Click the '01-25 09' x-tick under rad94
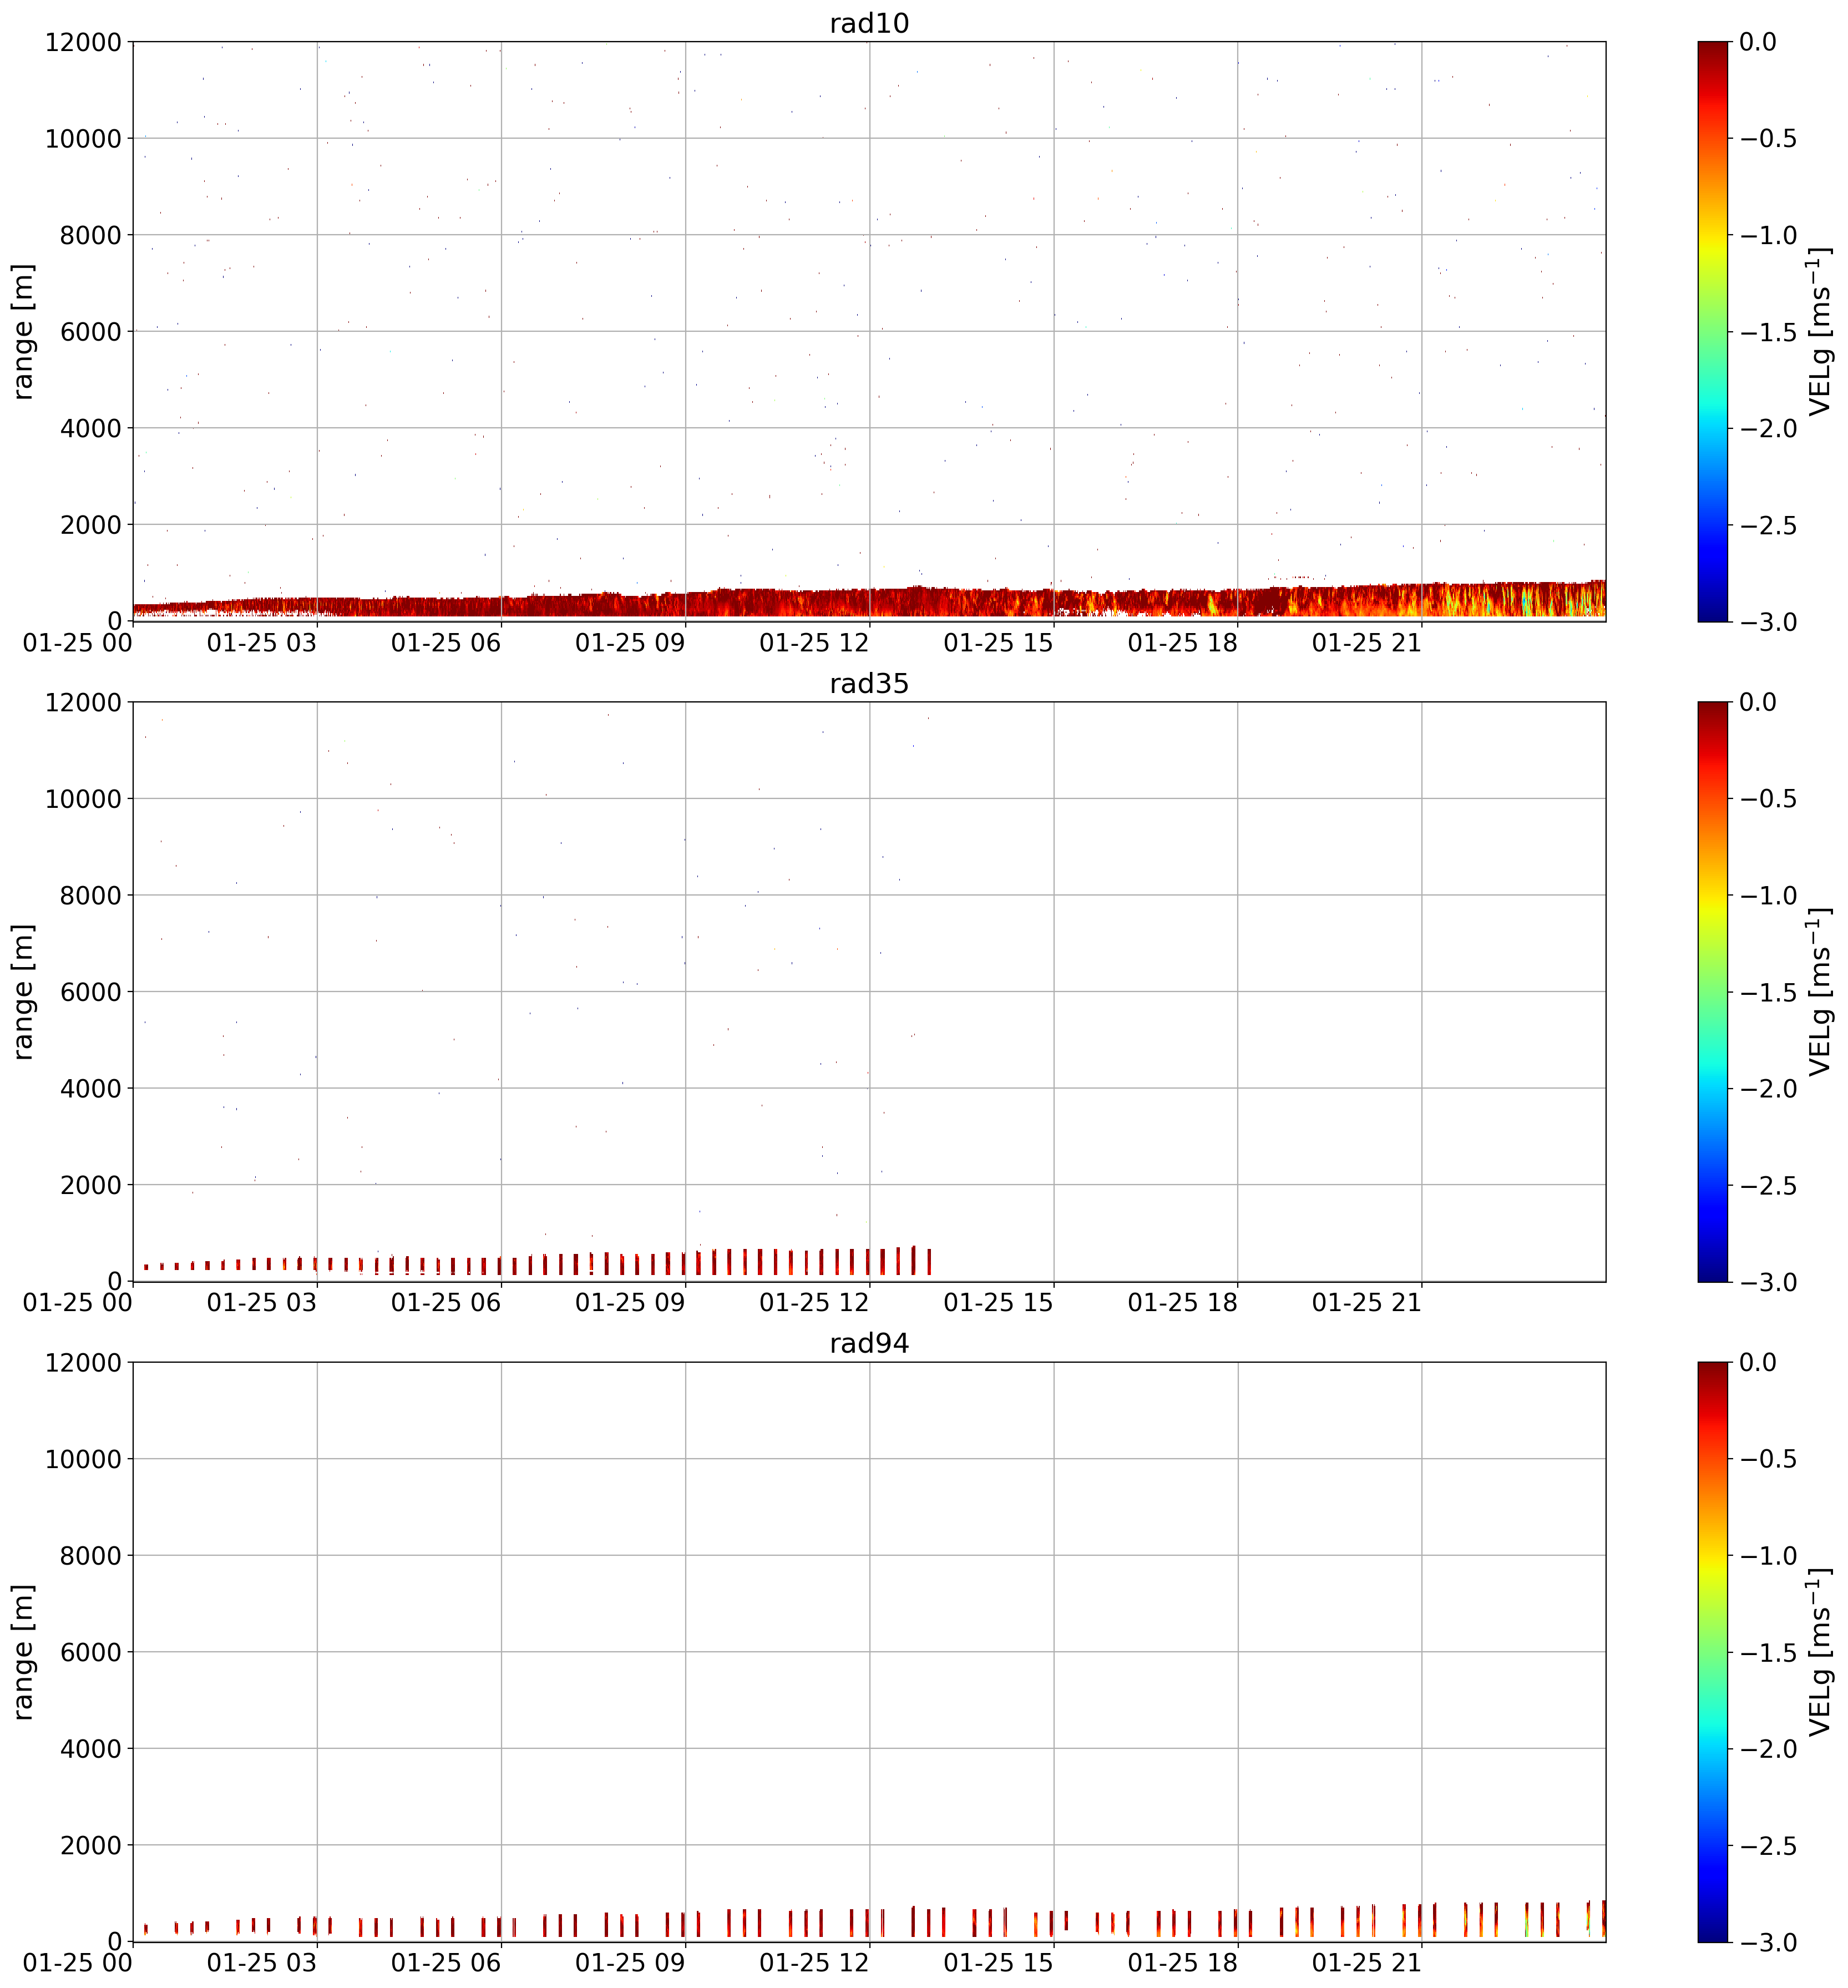 [630, 1963]
